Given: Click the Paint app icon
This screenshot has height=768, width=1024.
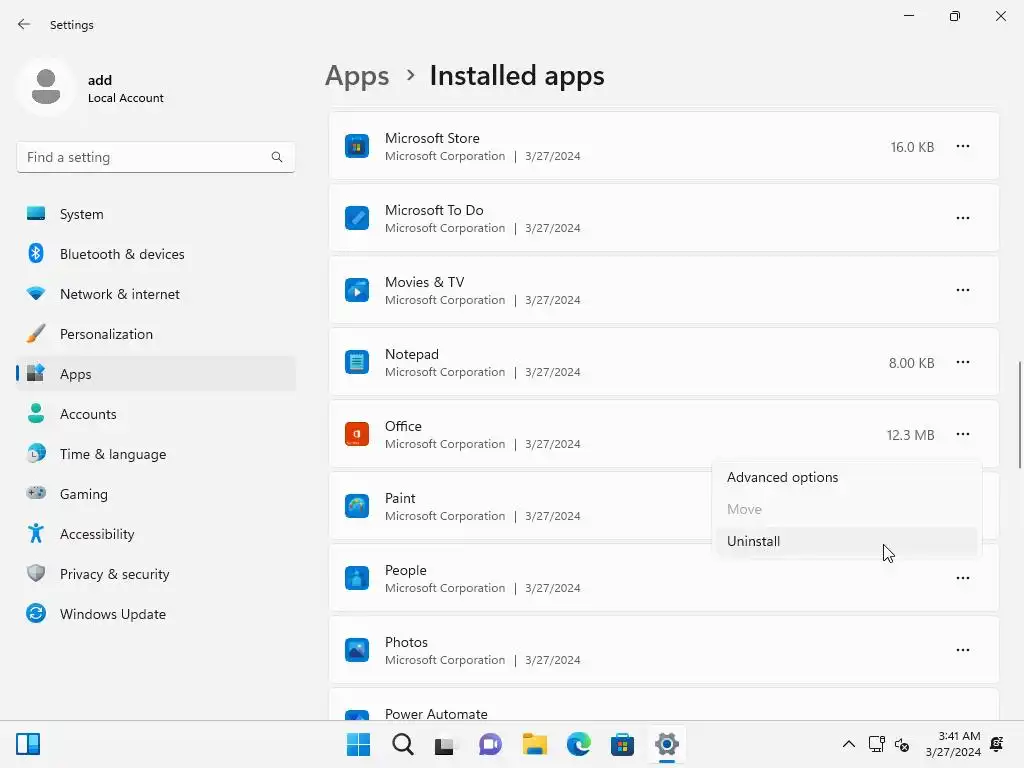Looking at the screenshot, I should [357, 506].
